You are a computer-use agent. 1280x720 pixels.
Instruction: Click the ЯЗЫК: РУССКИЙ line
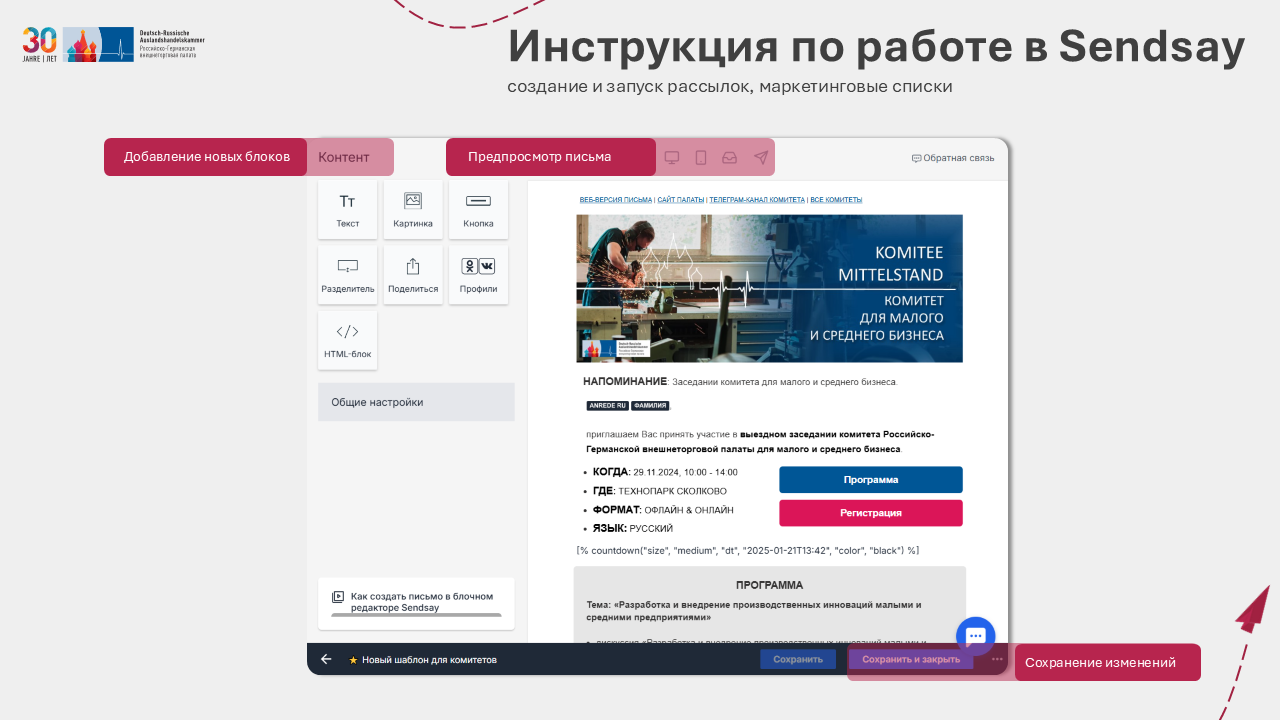coord(633,528)
